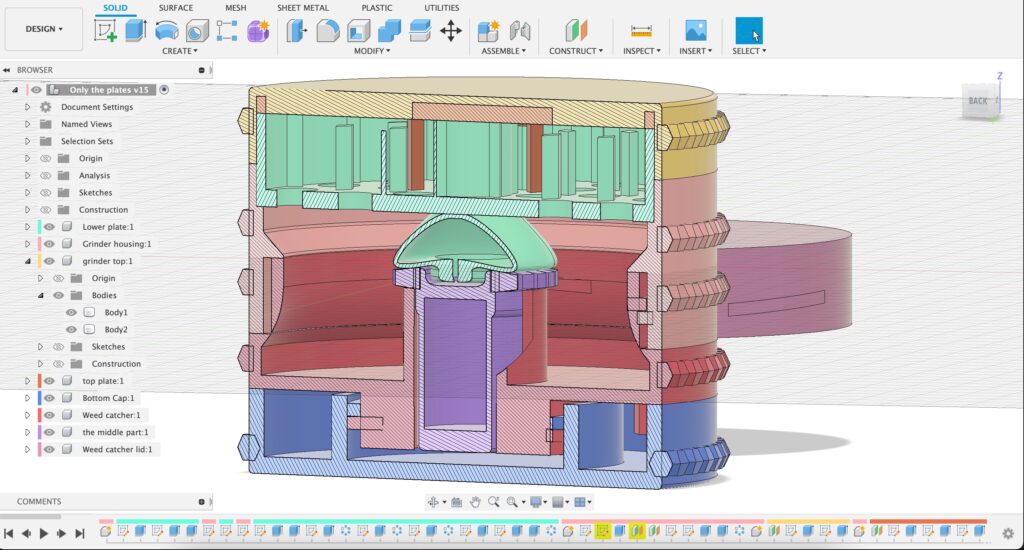Click the CONSTRUCT dropdown label
Screen dimensions: 1024x550
click(x=575, y=51)
